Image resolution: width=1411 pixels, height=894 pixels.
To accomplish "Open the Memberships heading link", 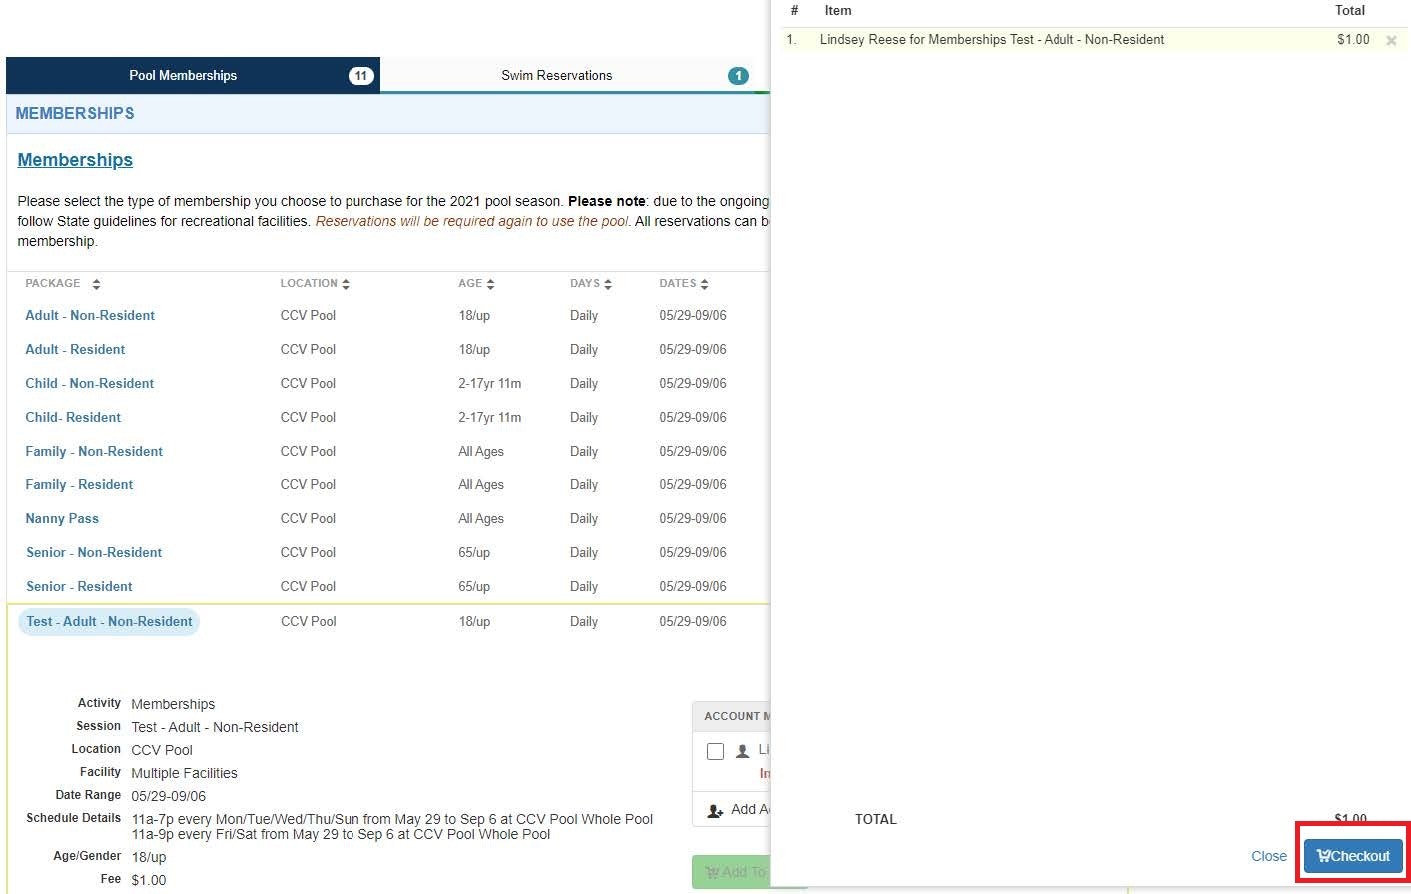I will click(x=75, y=160).
